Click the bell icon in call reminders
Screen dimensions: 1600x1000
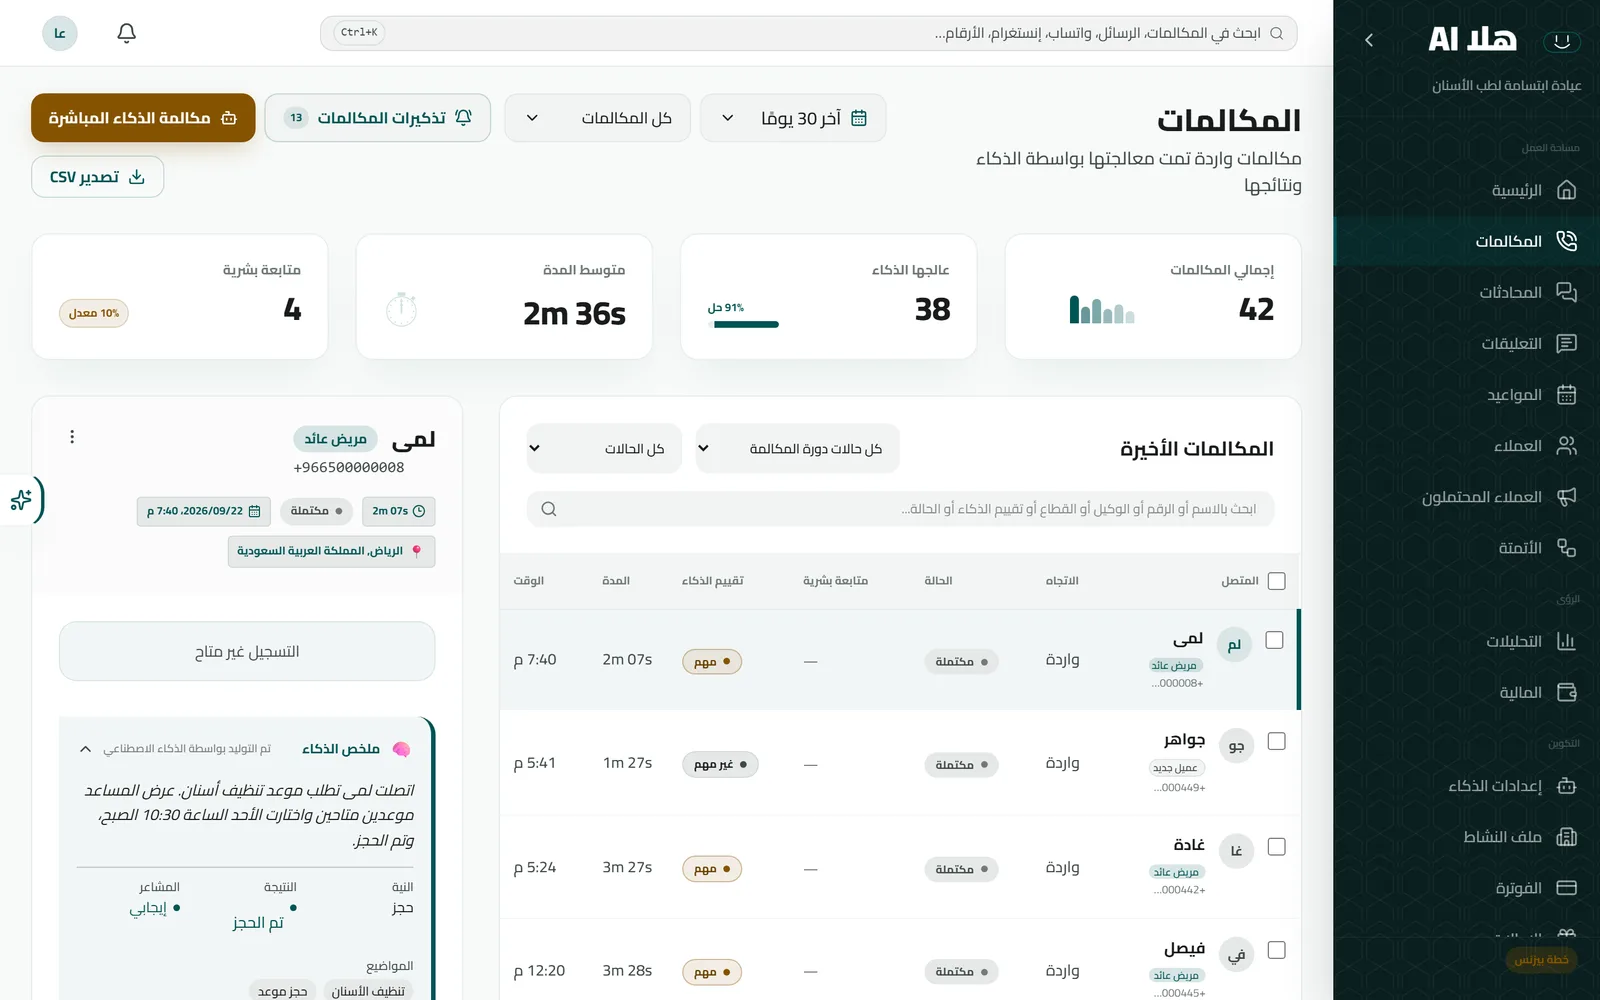(x=463, y=118)
